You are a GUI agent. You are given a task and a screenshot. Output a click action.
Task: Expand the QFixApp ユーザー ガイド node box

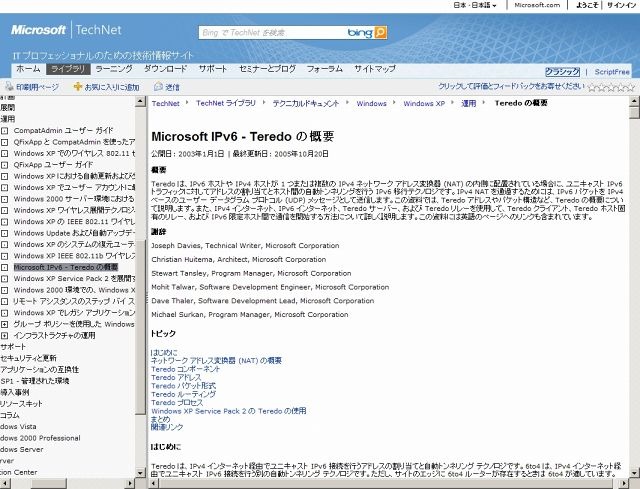coord(4,165)
